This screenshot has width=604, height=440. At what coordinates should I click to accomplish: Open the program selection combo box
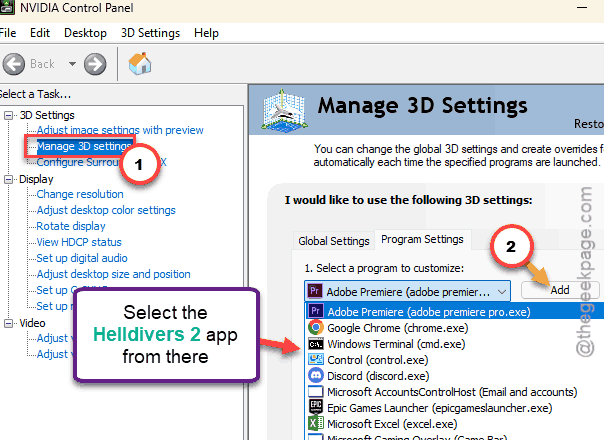408,291
